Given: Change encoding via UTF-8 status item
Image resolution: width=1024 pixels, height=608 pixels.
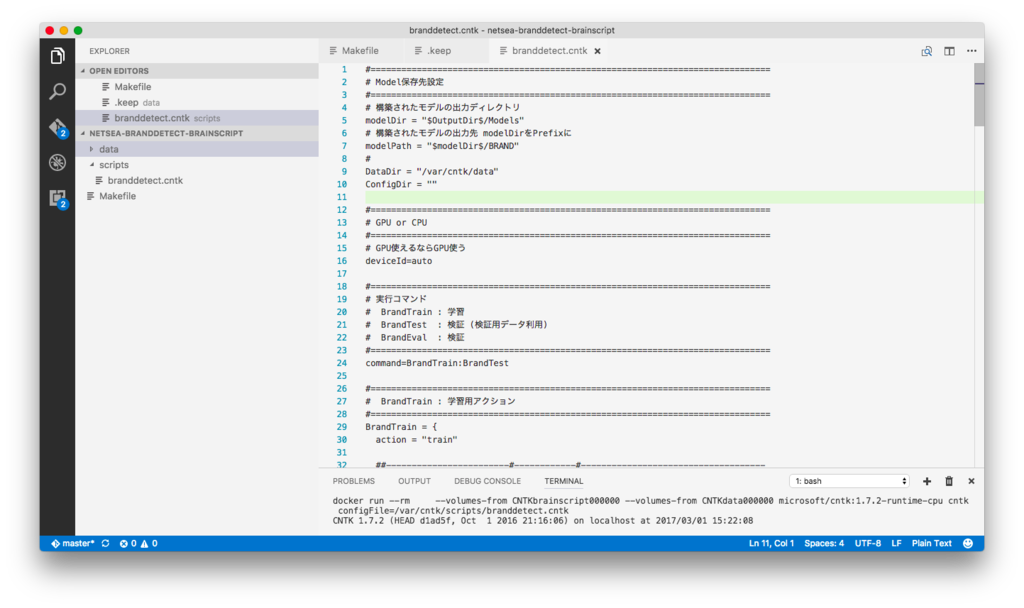Looking at the screenshot, I should [x=868, y=543].
